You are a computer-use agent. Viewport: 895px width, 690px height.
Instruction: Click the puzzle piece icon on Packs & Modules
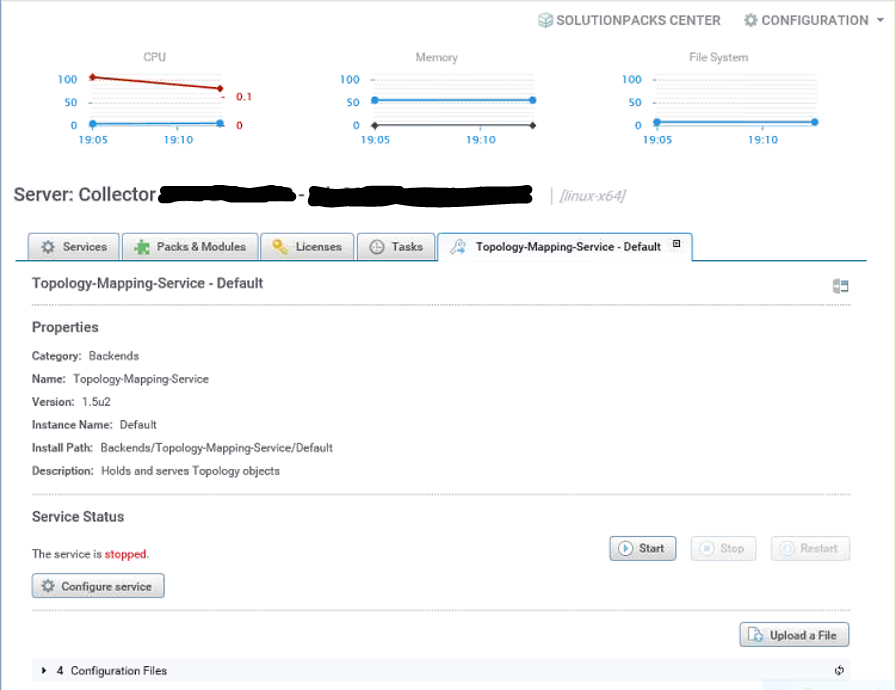coord(142,247)
